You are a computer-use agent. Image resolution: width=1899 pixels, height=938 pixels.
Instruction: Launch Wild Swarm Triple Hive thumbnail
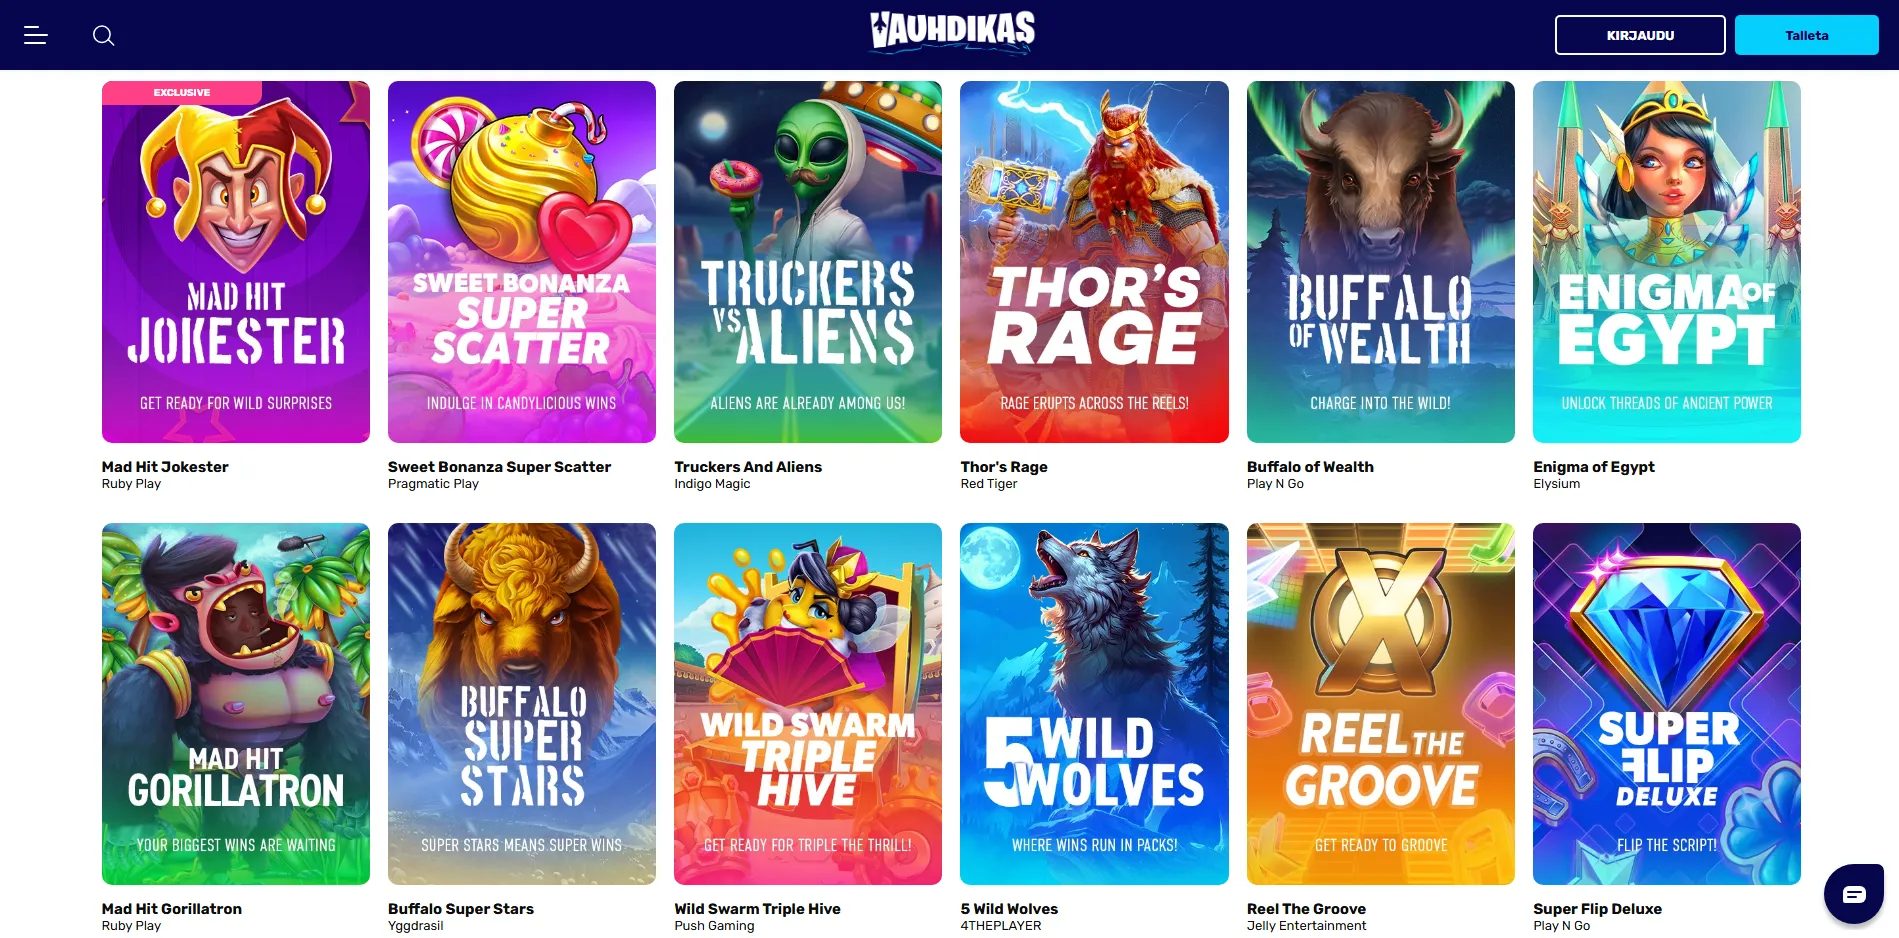point(808,704)
